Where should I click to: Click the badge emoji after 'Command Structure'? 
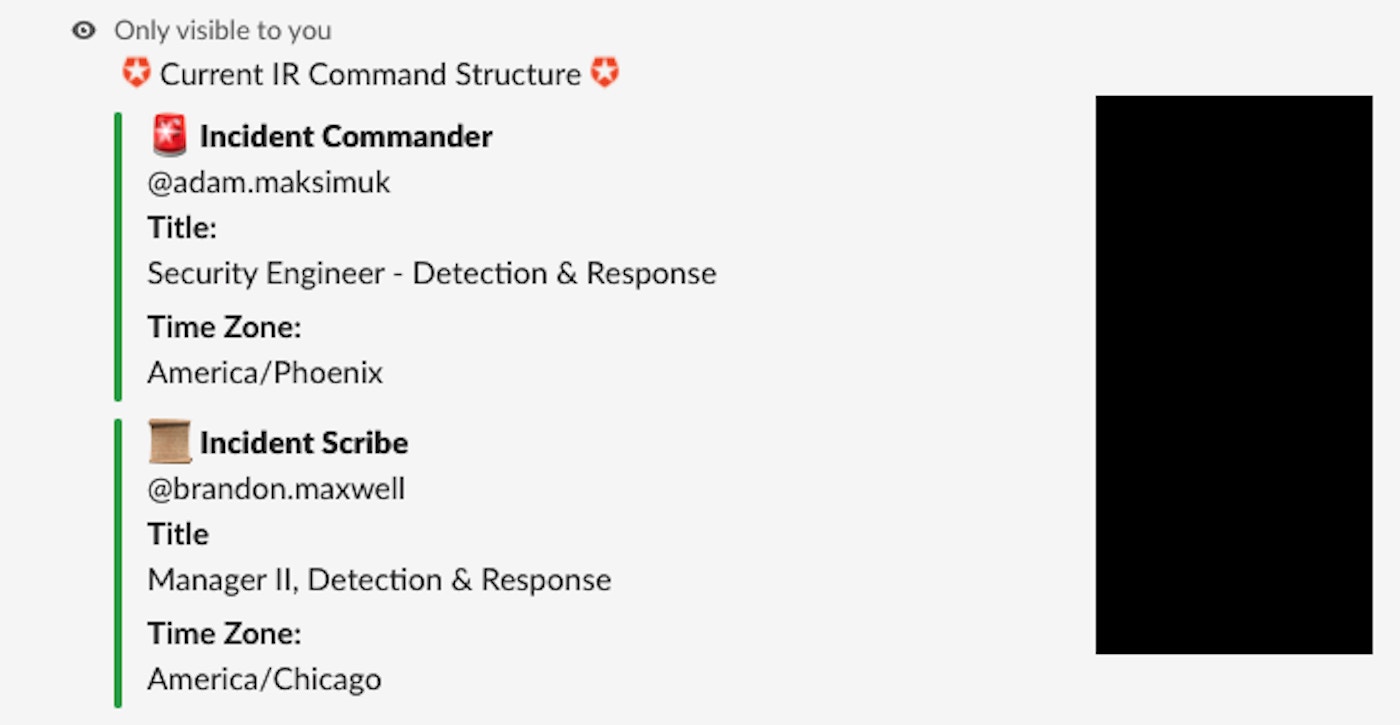604,73
